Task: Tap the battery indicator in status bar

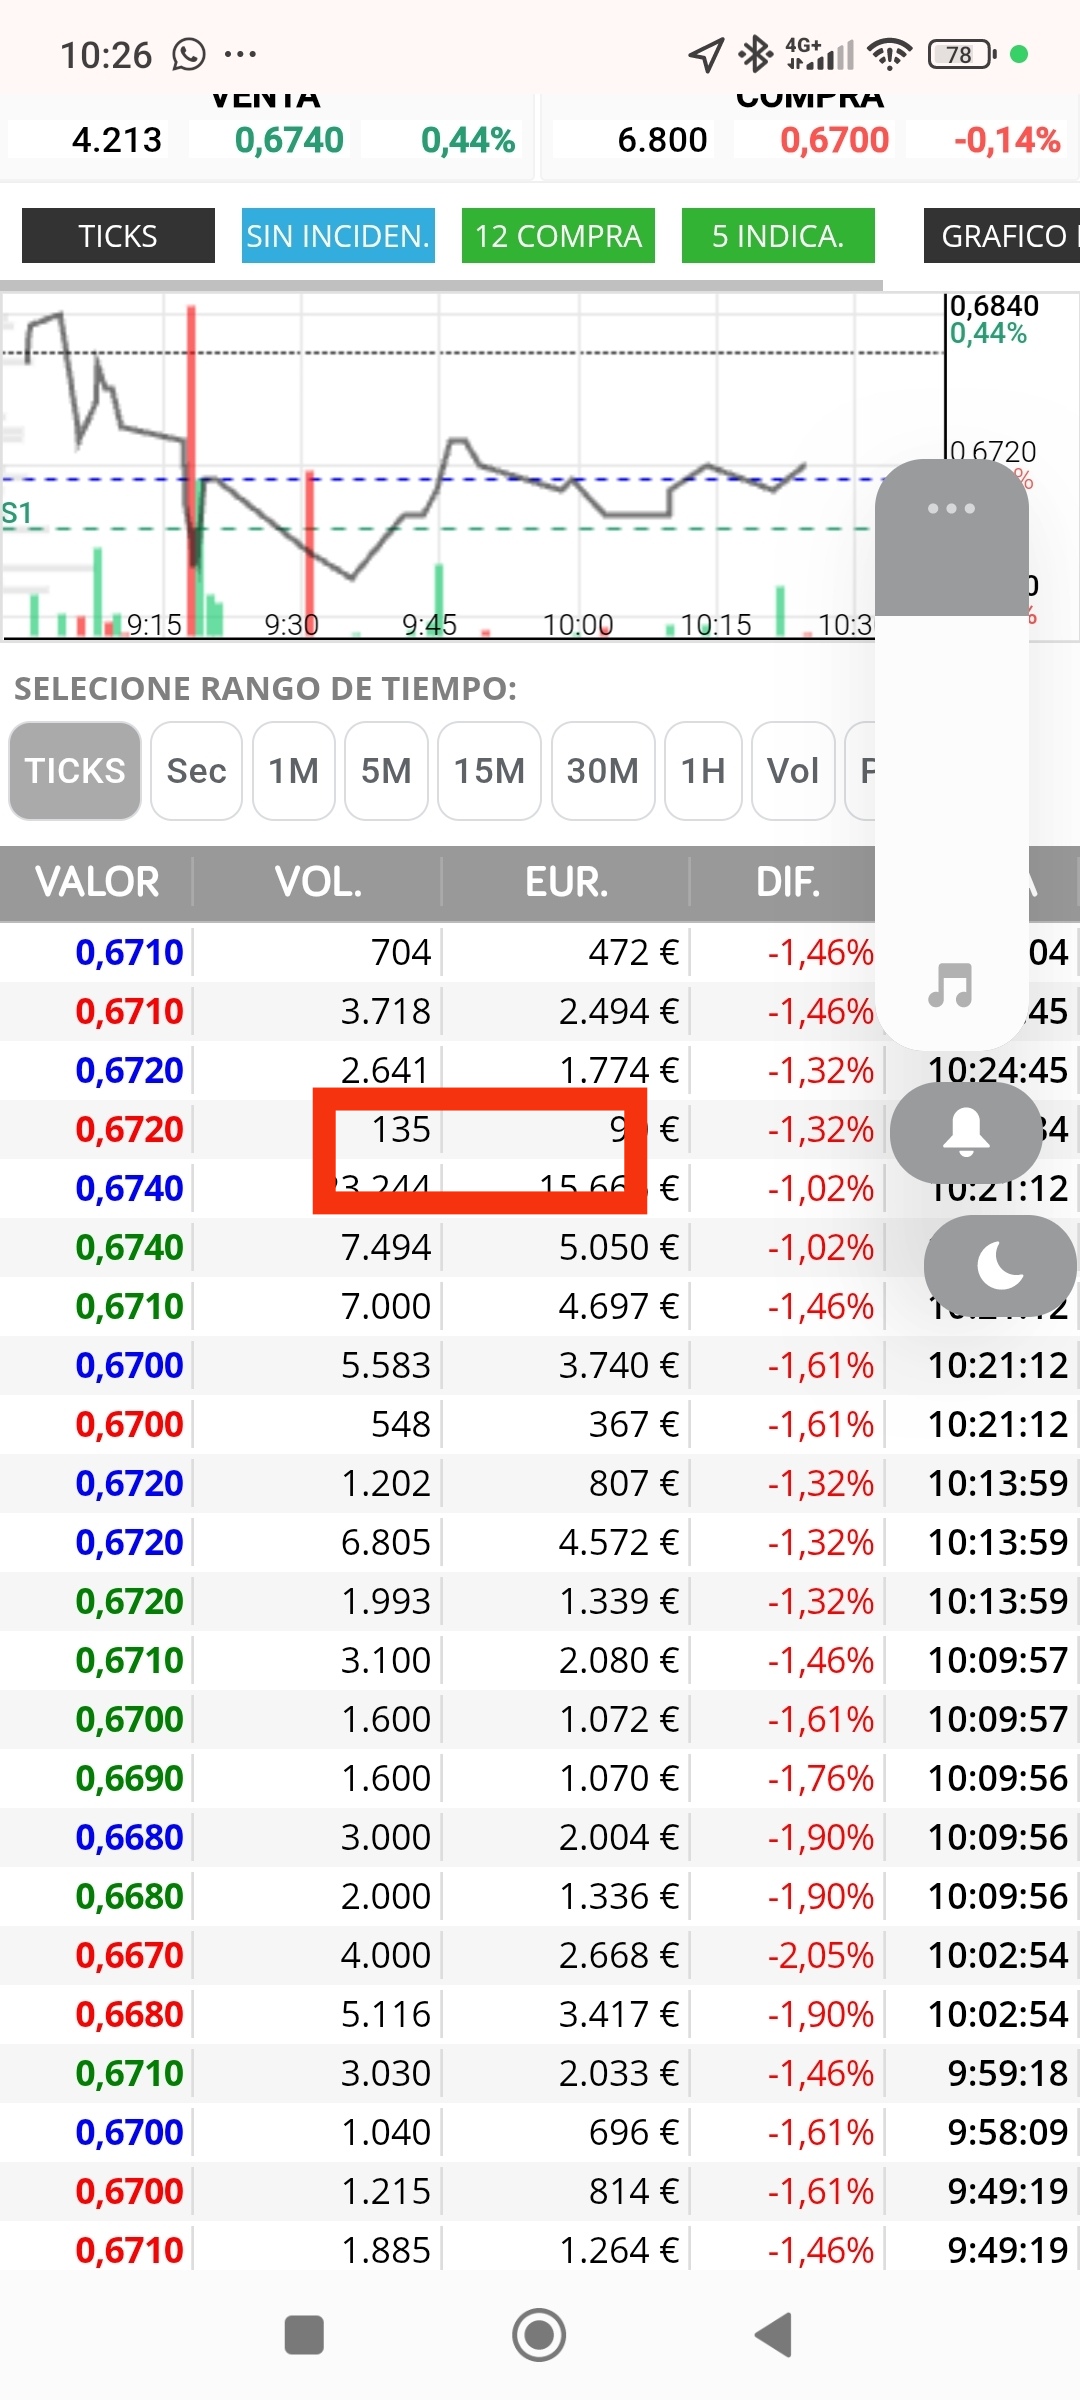Action: pos(961,54)
